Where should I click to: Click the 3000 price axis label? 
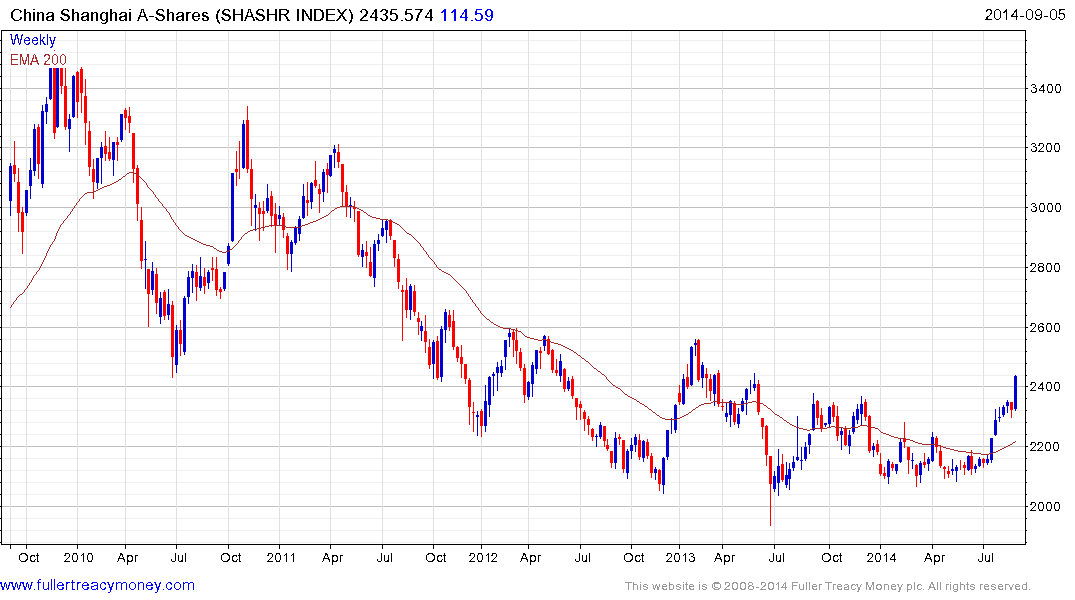point(1046,208)
